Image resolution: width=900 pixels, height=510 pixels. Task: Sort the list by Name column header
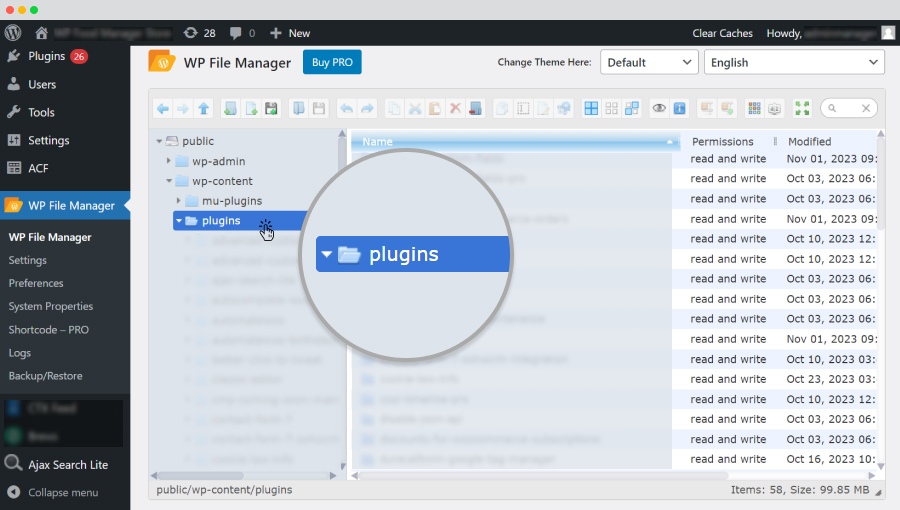point(515,142)
